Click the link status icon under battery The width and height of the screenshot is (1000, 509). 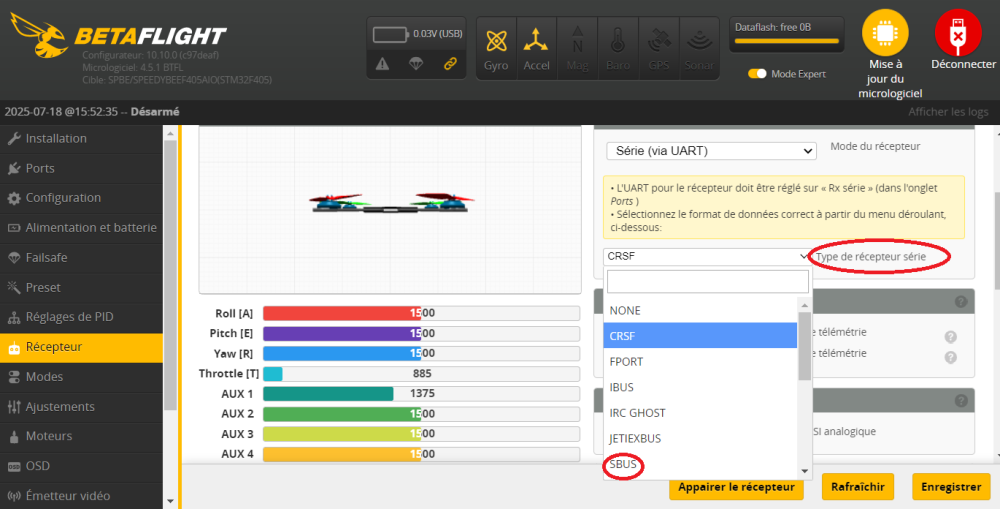[450, 64]
